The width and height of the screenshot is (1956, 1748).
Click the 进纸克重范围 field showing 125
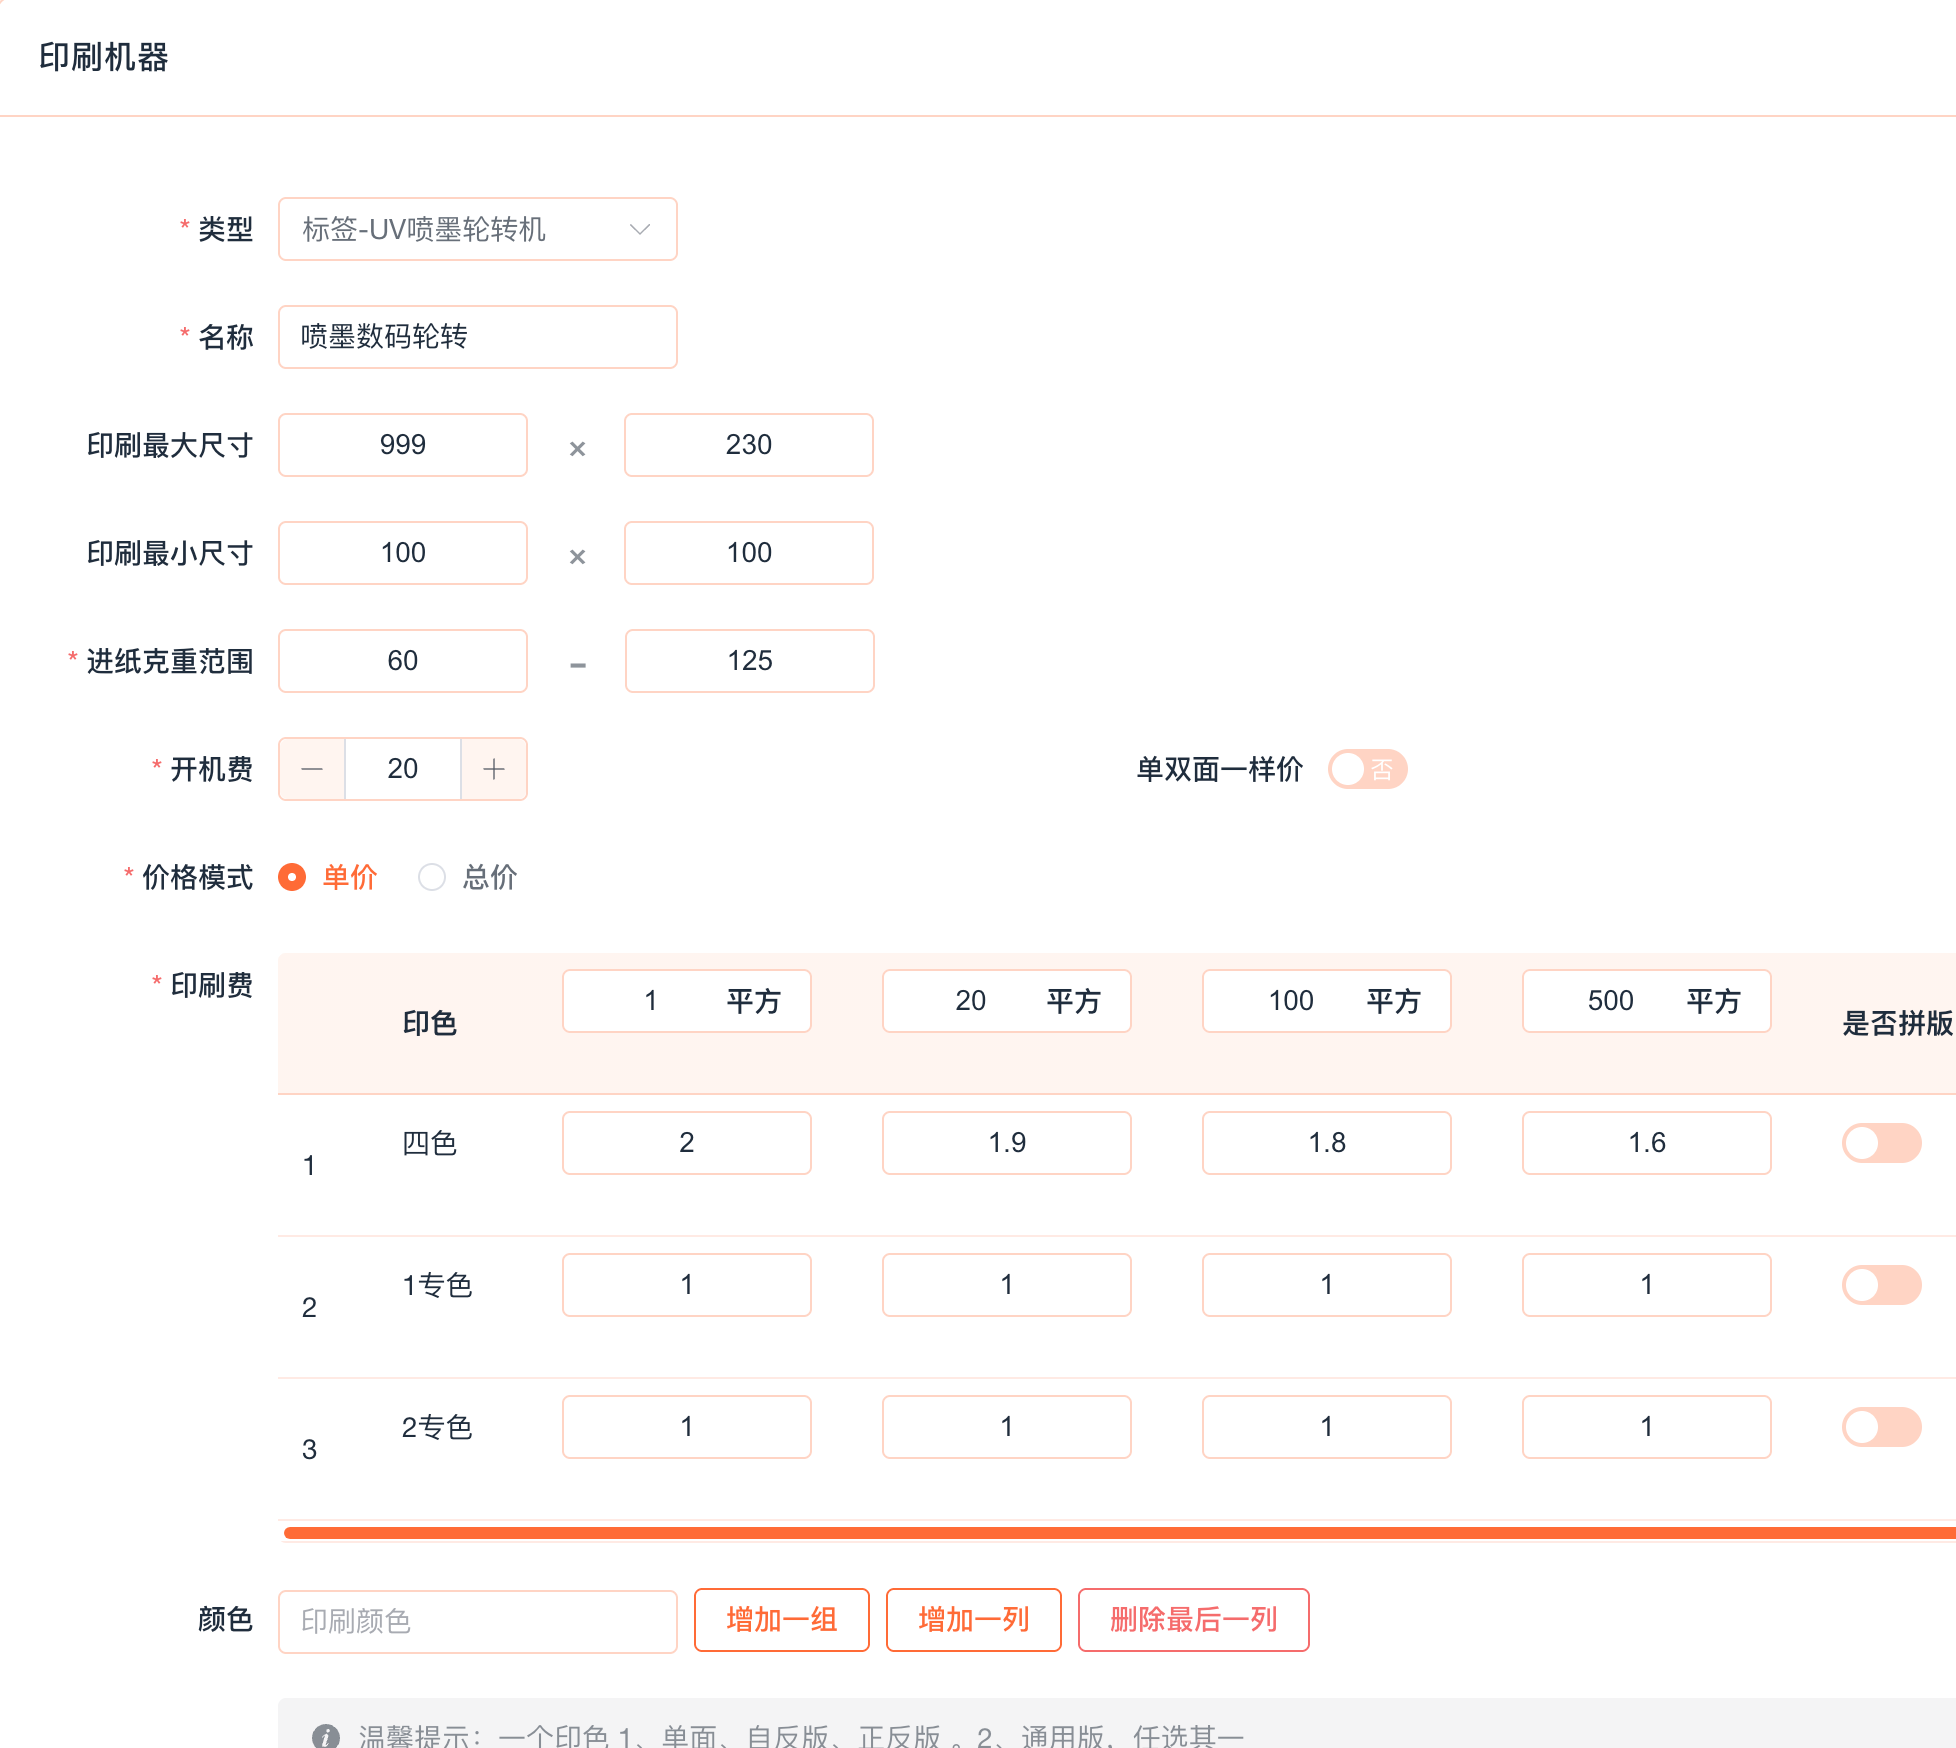point(749,661)
